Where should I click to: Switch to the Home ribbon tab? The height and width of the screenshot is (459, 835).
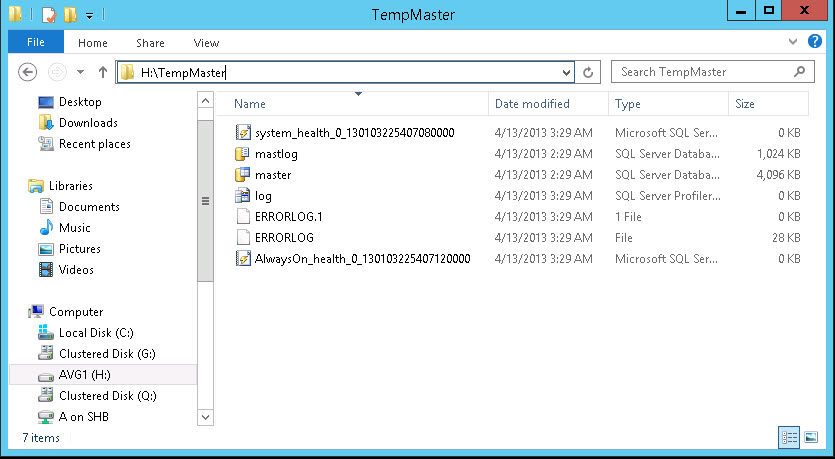pos(93,43)
